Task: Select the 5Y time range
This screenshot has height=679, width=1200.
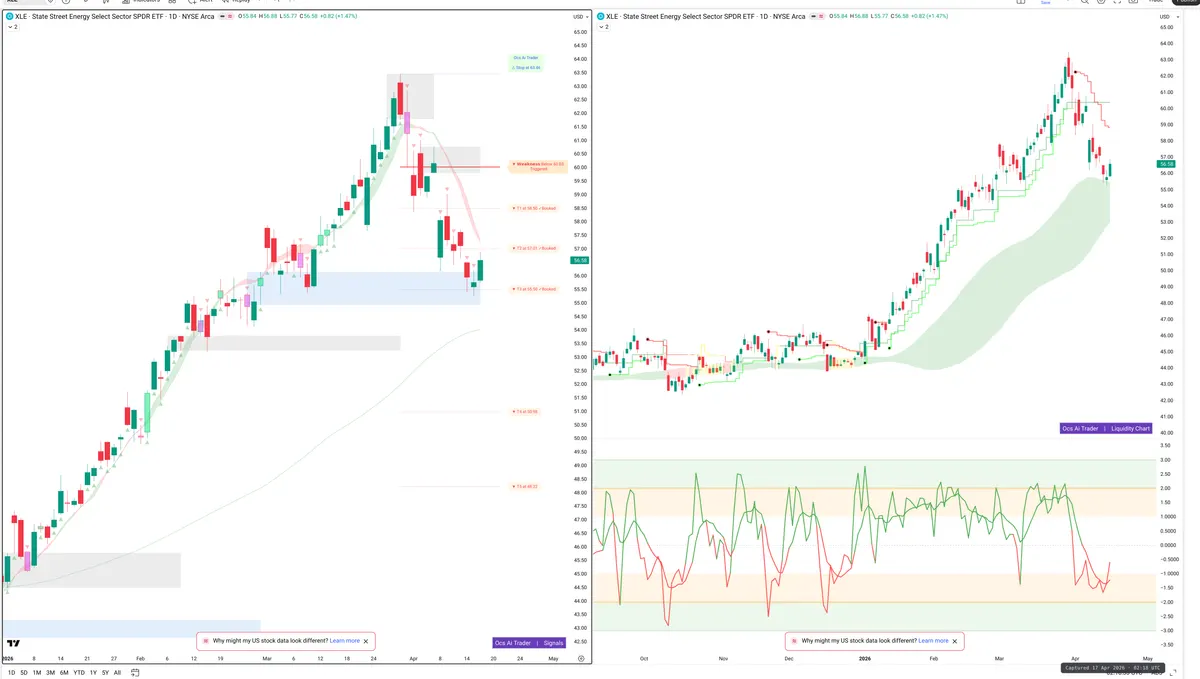Action: [x=105, y=673]
